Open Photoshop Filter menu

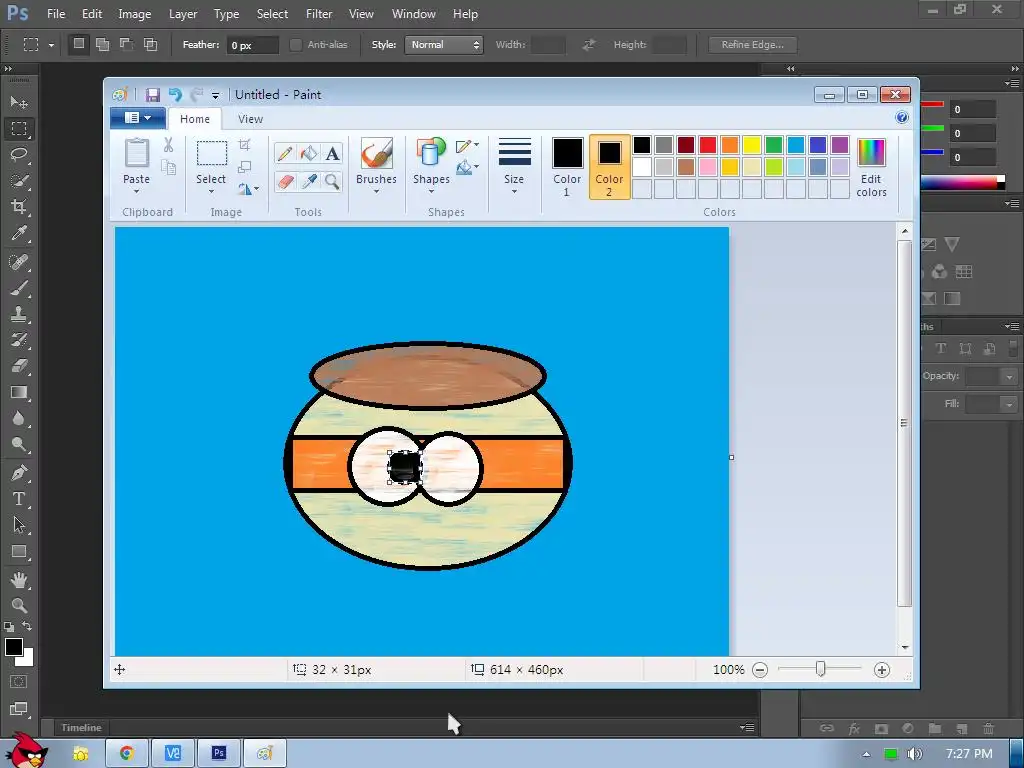coord(319,14)
